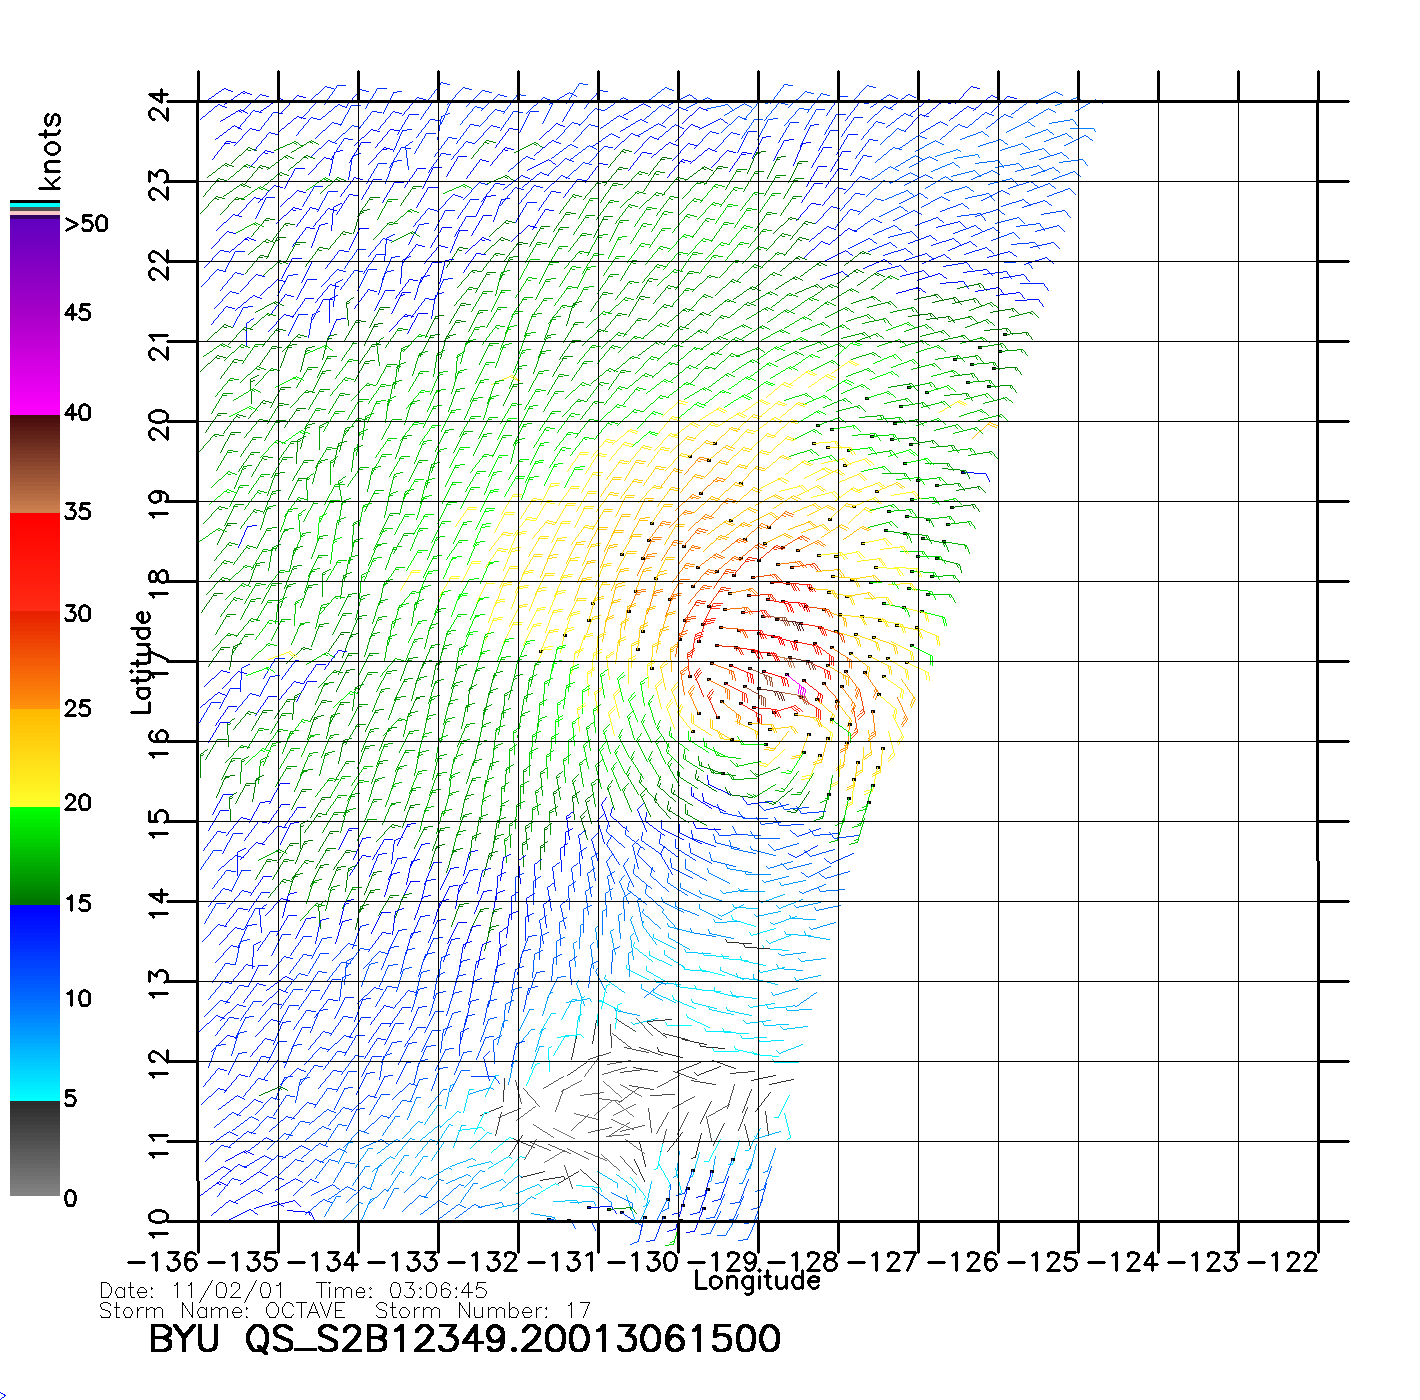Image resolution: width=1420 pixels, height=1400 pixels.
Task: Click the "Time: 03:06:45" text
Action: 402,1291
